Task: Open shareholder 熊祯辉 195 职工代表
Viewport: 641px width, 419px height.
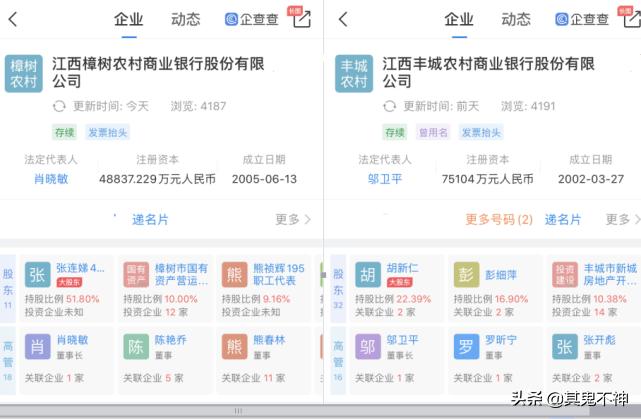Action: [279, 274]
